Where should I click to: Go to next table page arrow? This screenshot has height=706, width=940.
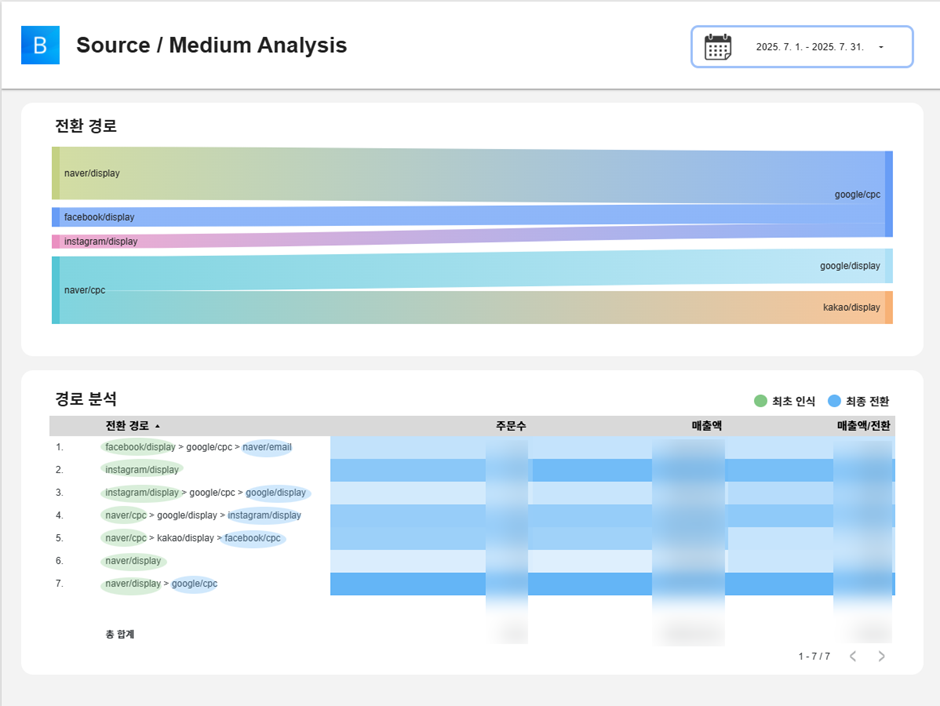pos(881,656)
